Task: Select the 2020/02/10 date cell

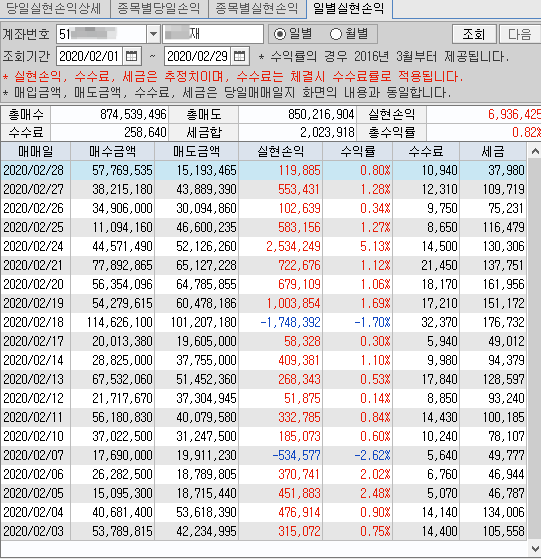Action: point(36,436)
